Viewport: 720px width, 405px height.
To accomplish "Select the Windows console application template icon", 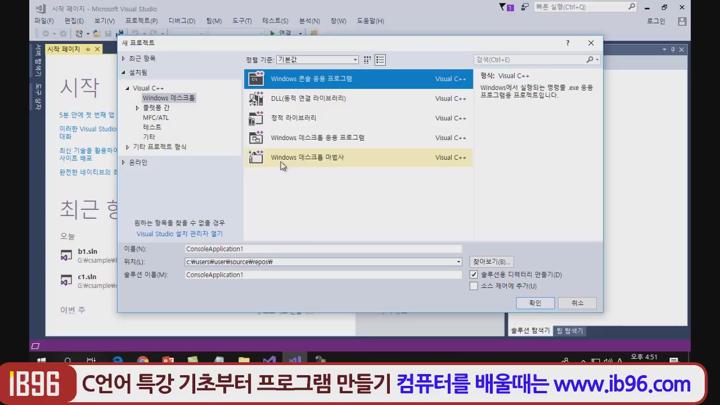I will (x=256, y=79).
